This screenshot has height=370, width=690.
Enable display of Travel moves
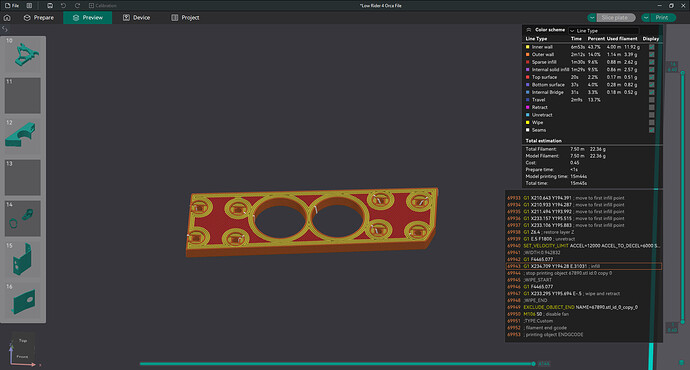(x=651, y=100)
